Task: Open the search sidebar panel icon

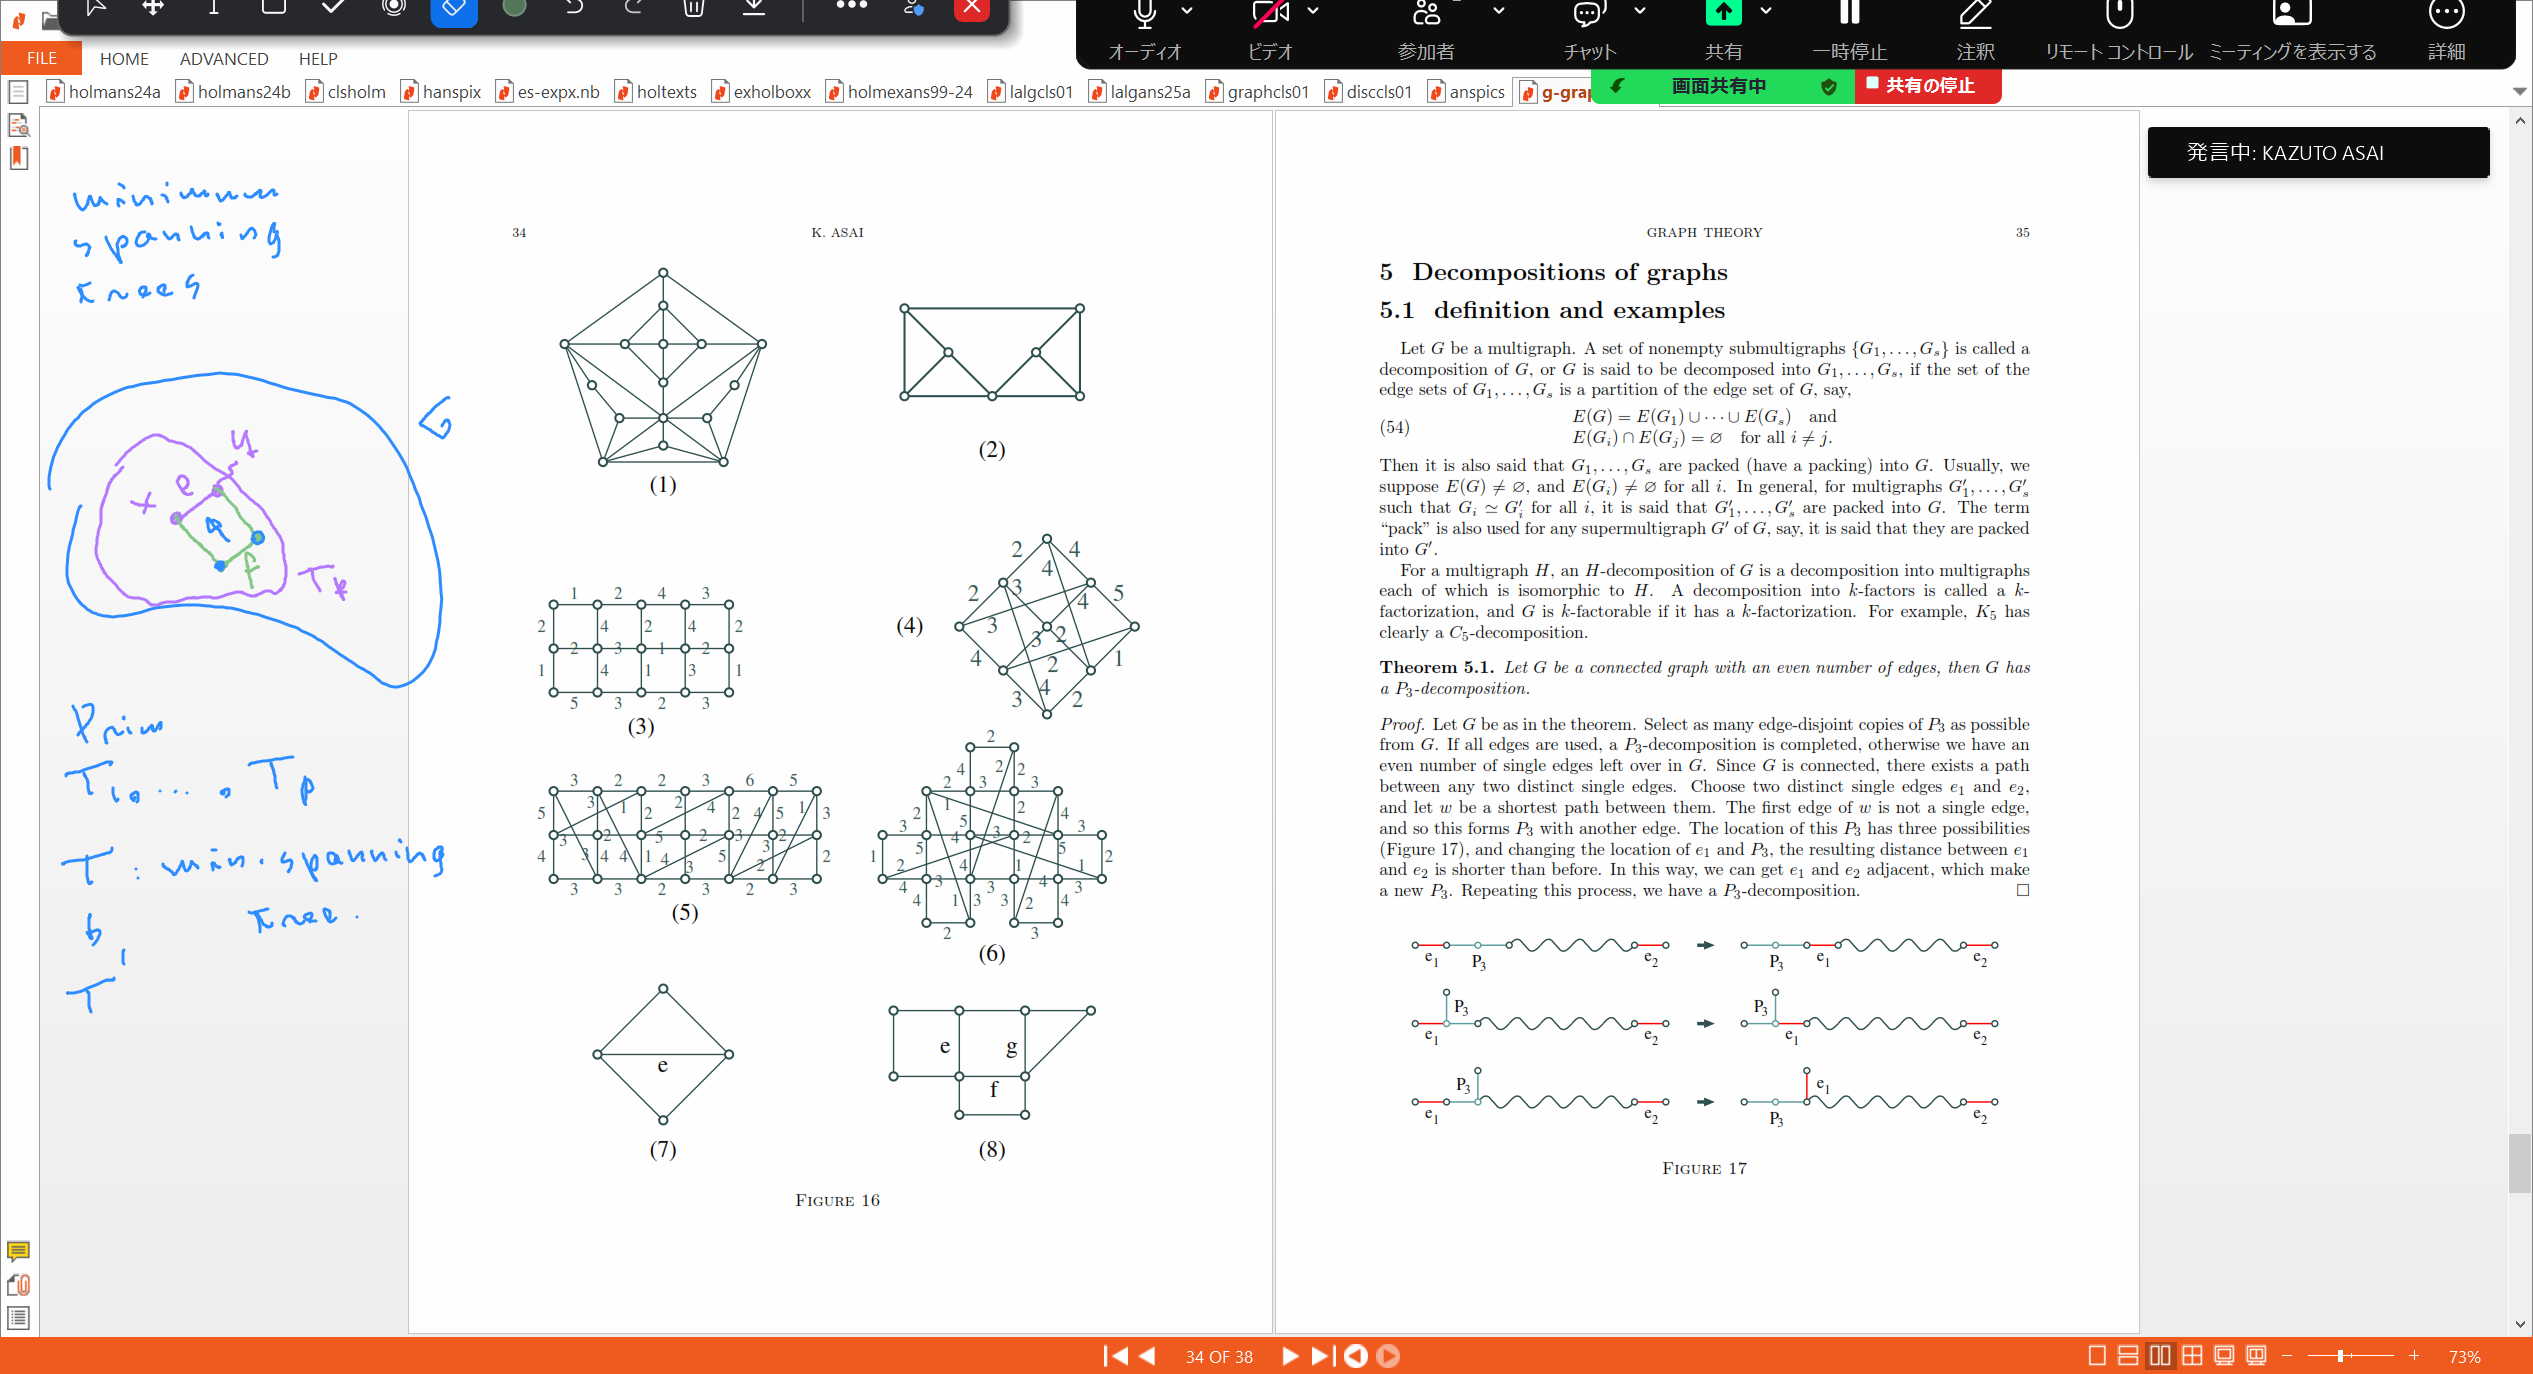Action: click(18, 125)
